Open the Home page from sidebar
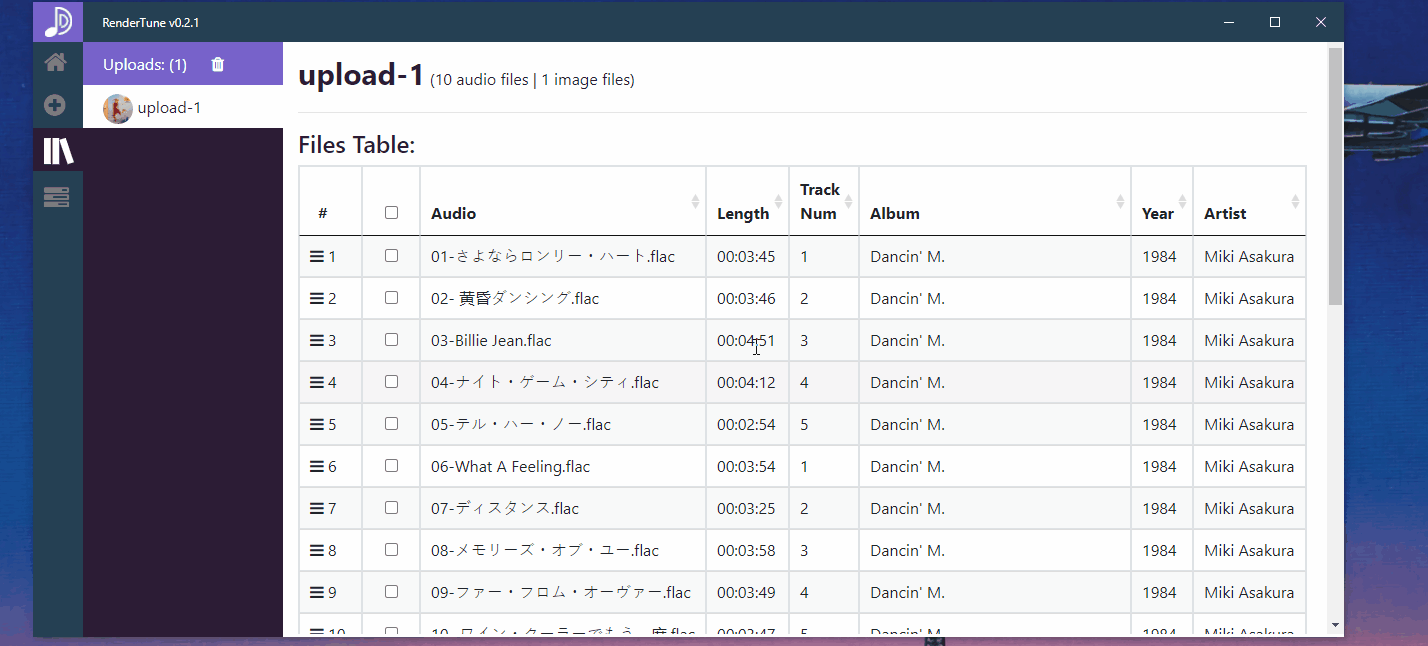Screen dimensions: 1428x646 [x=56, y=62]
